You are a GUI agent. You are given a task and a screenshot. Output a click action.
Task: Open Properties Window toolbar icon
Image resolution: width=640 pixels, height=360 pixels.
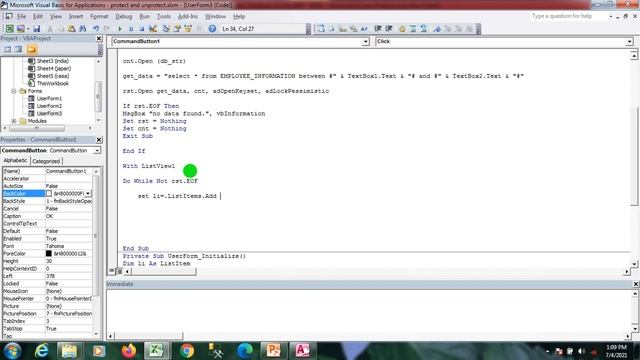click(177, 29)
